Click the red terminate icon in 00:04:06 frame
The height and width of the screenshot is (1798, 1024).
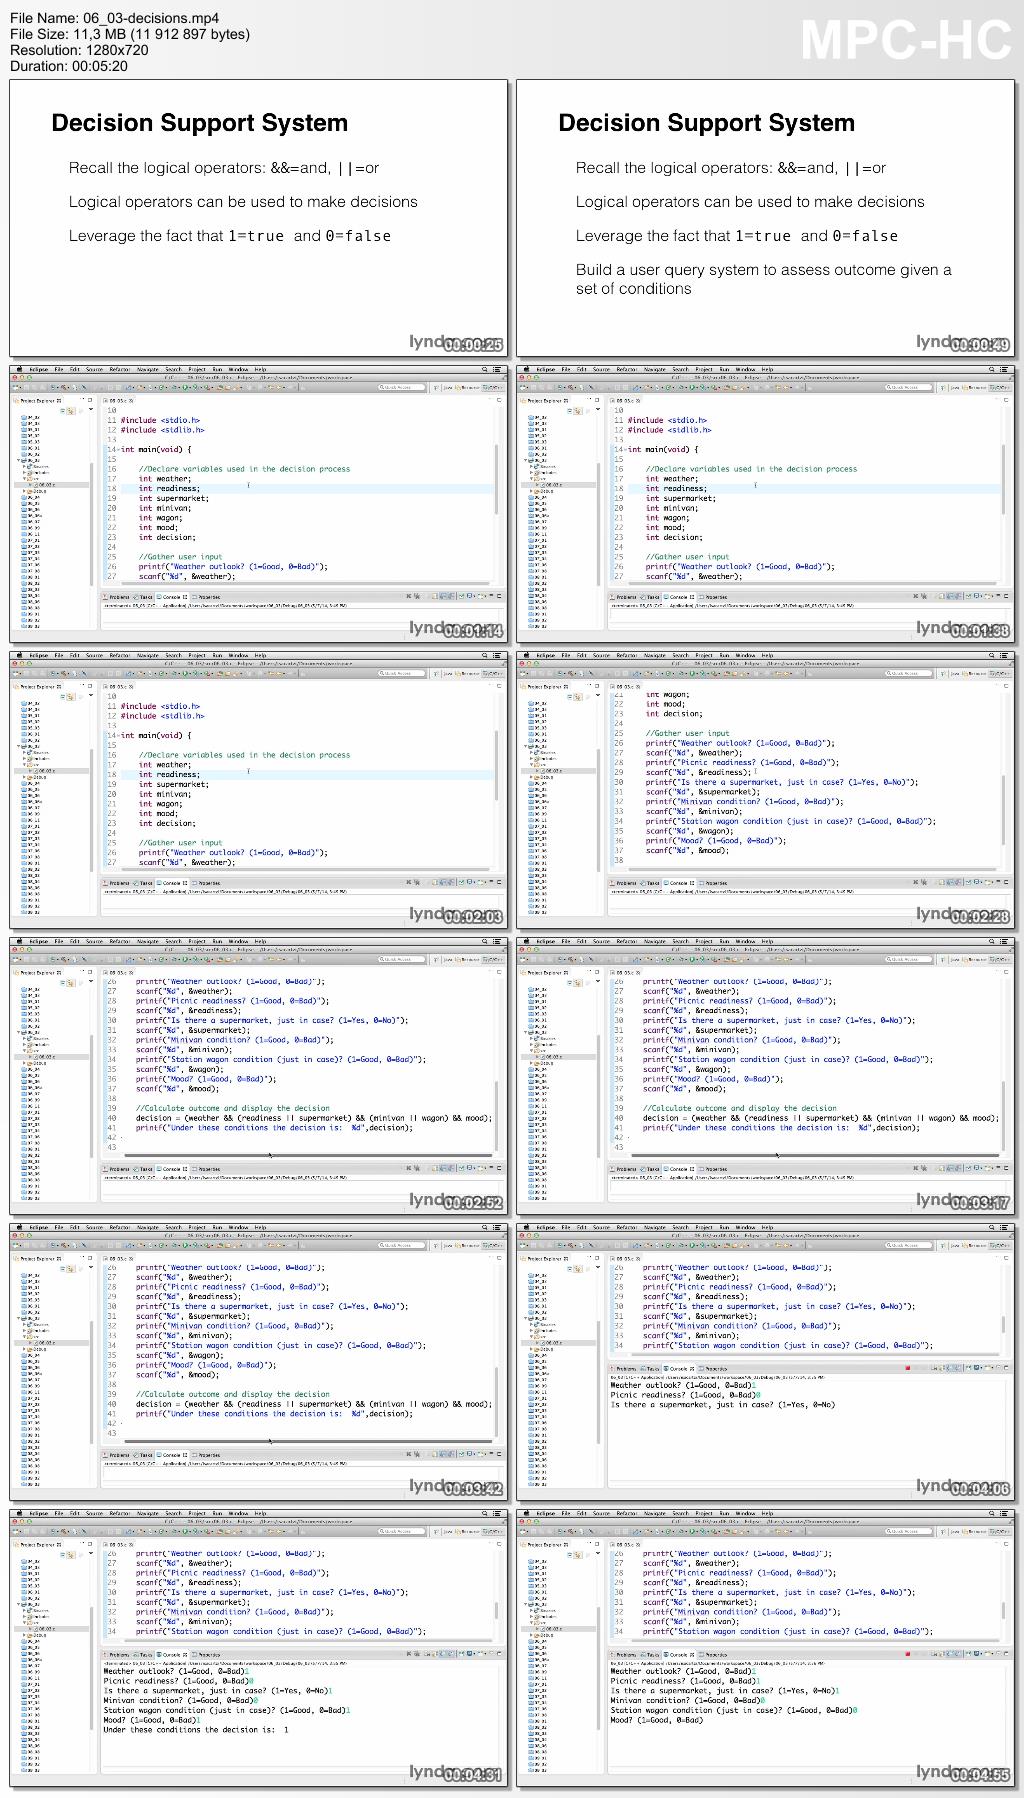[x=907, y=1369]
